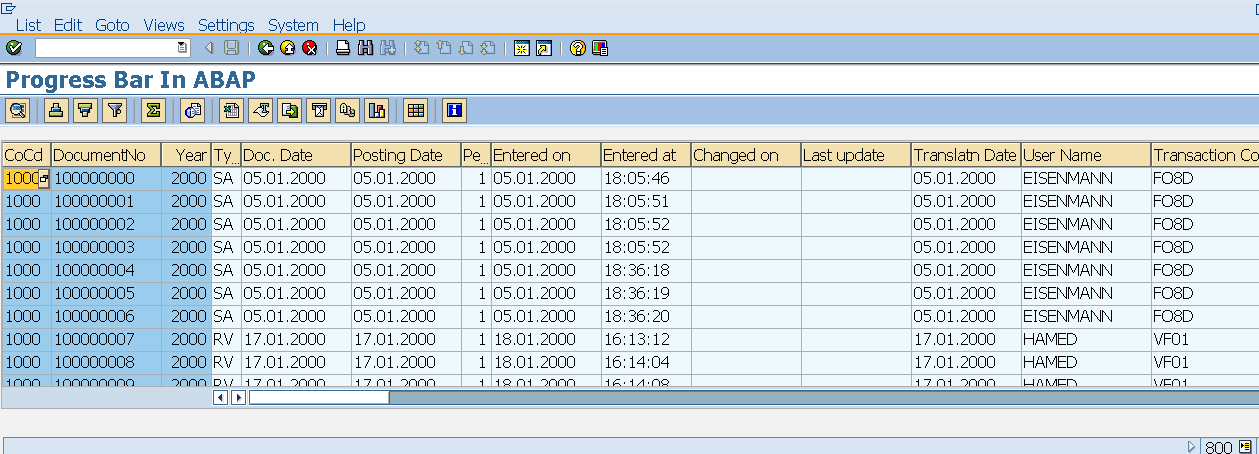The height and width of the screenshot is (454, 1259).
Task: Open the Goto menu
Action: (113, 25)
